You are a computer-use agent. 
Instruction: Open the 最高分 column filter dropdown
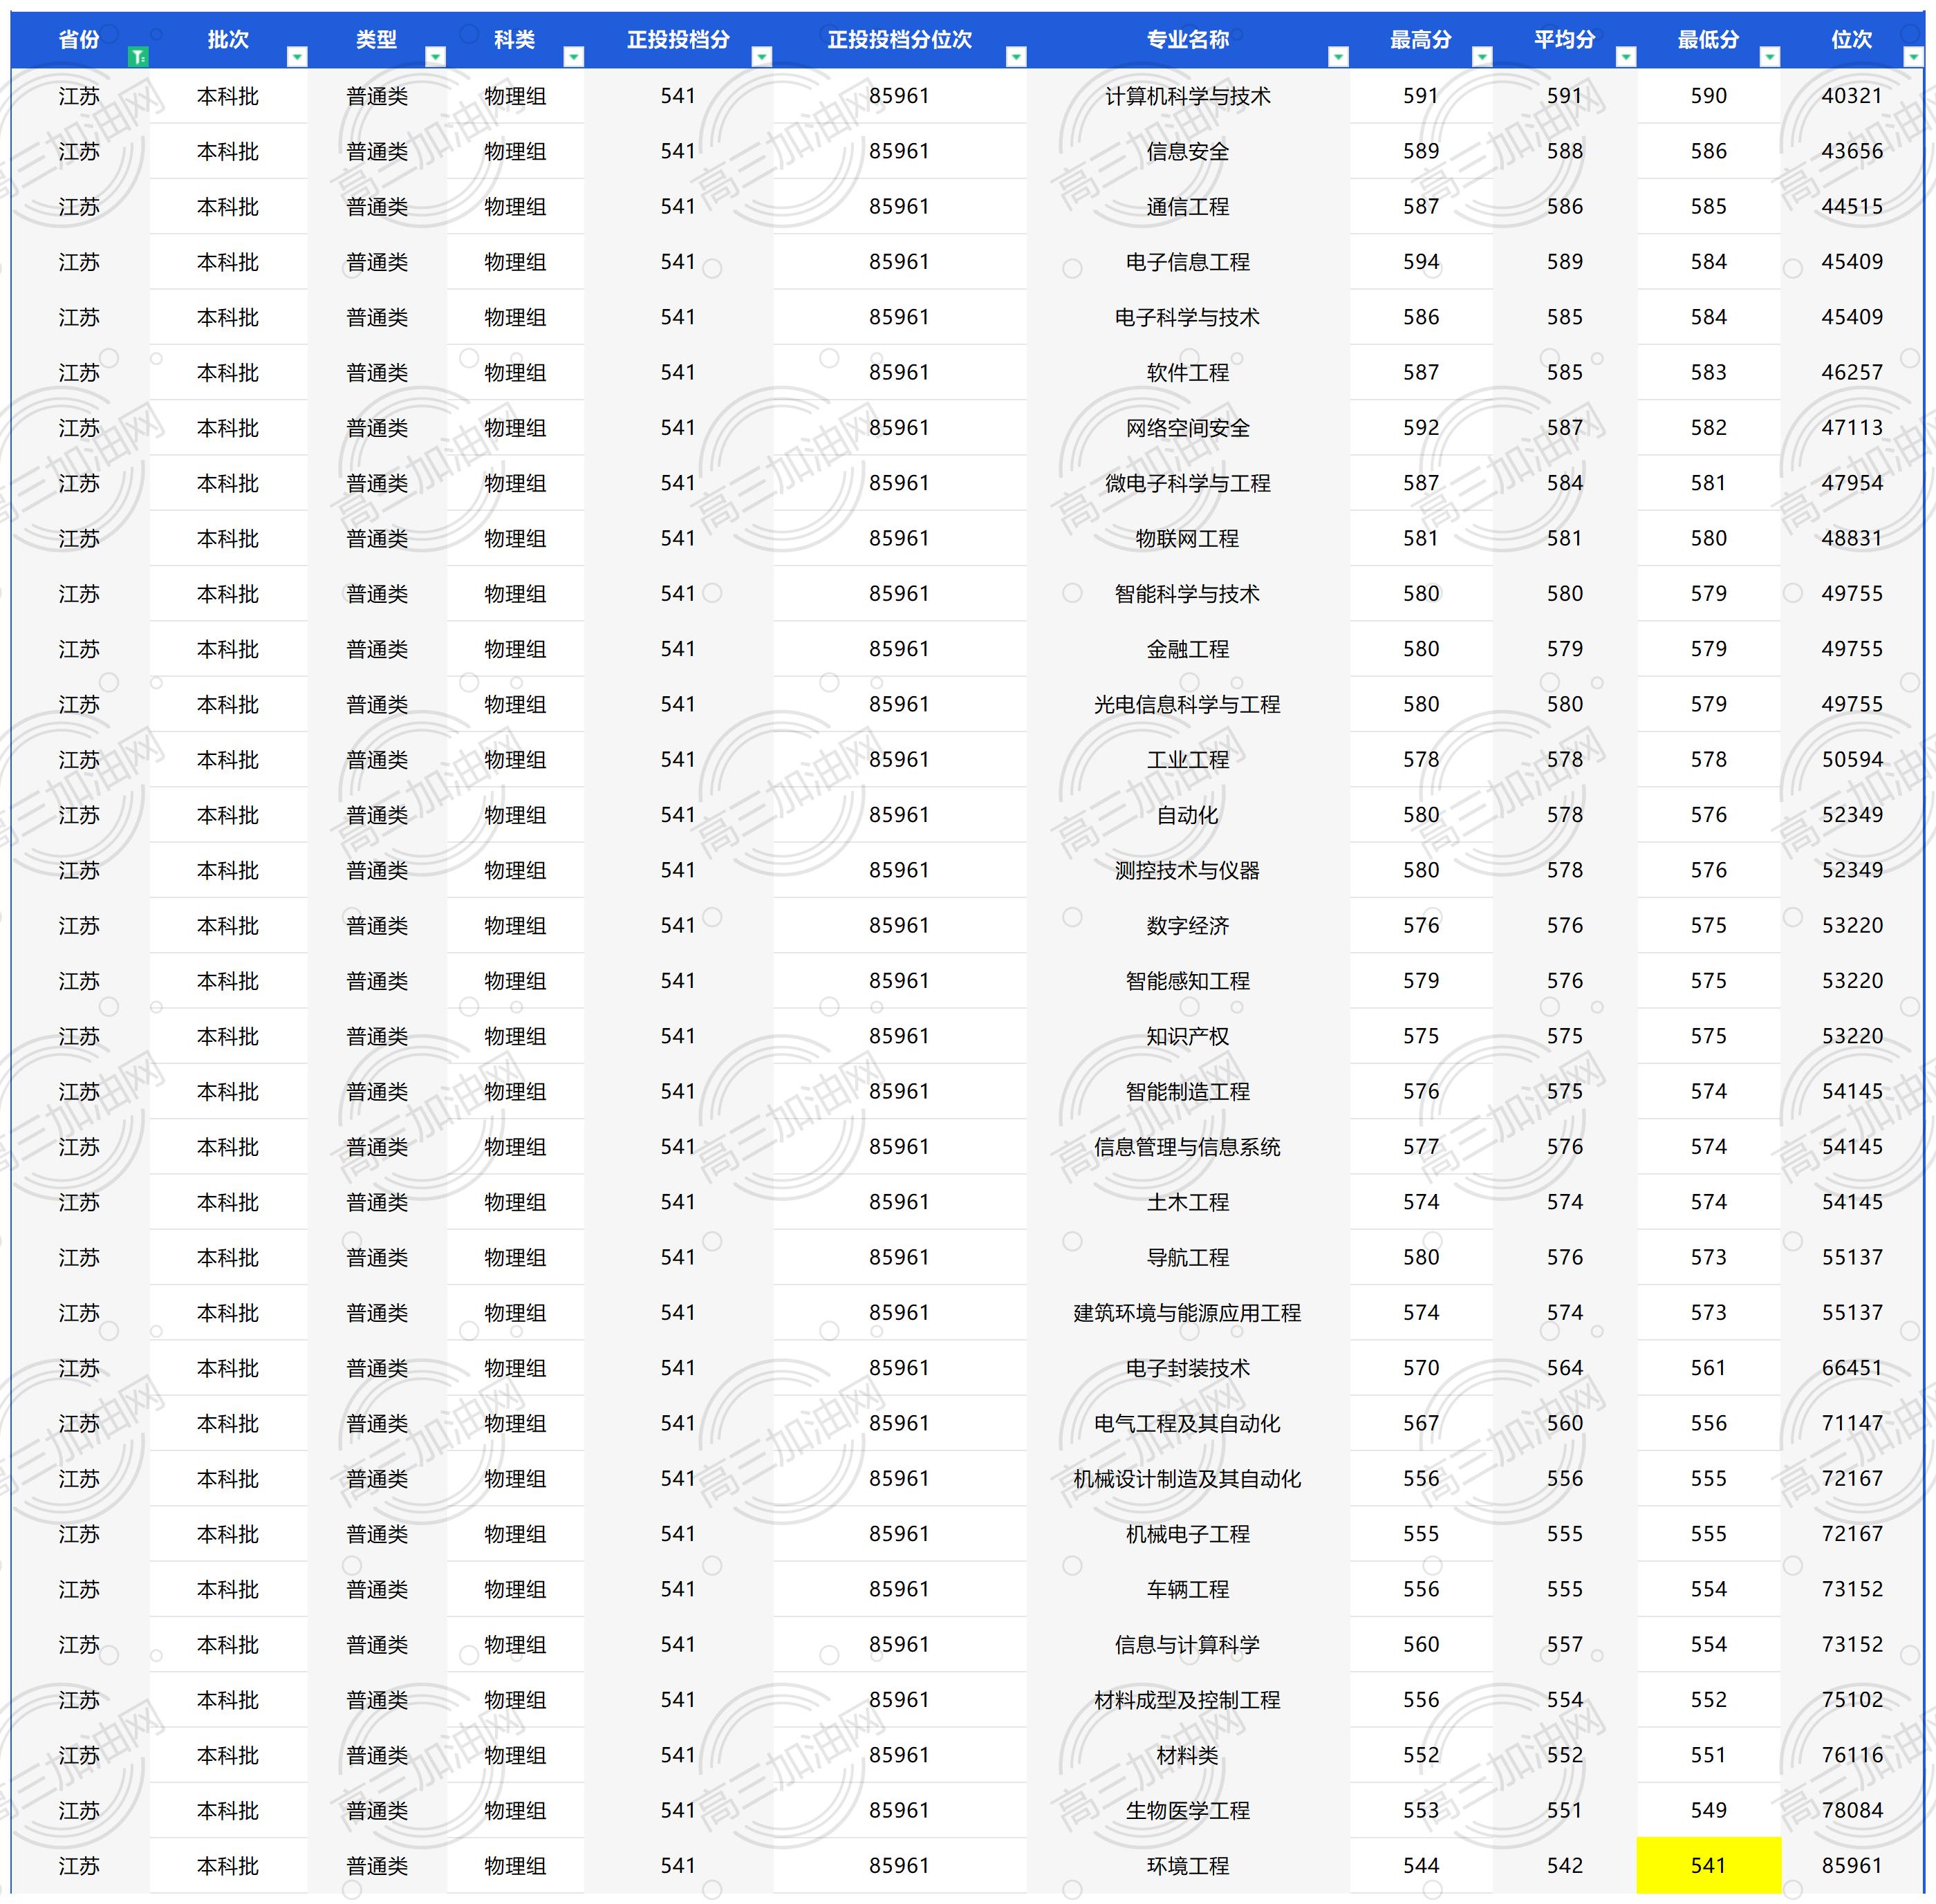tap(1482, 57)
